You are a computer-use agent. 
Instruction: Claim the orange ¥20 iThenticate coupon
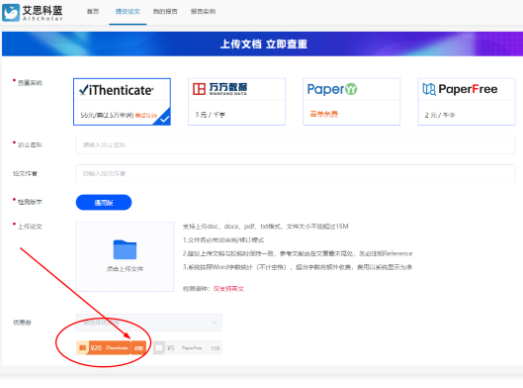click(111, 348)
